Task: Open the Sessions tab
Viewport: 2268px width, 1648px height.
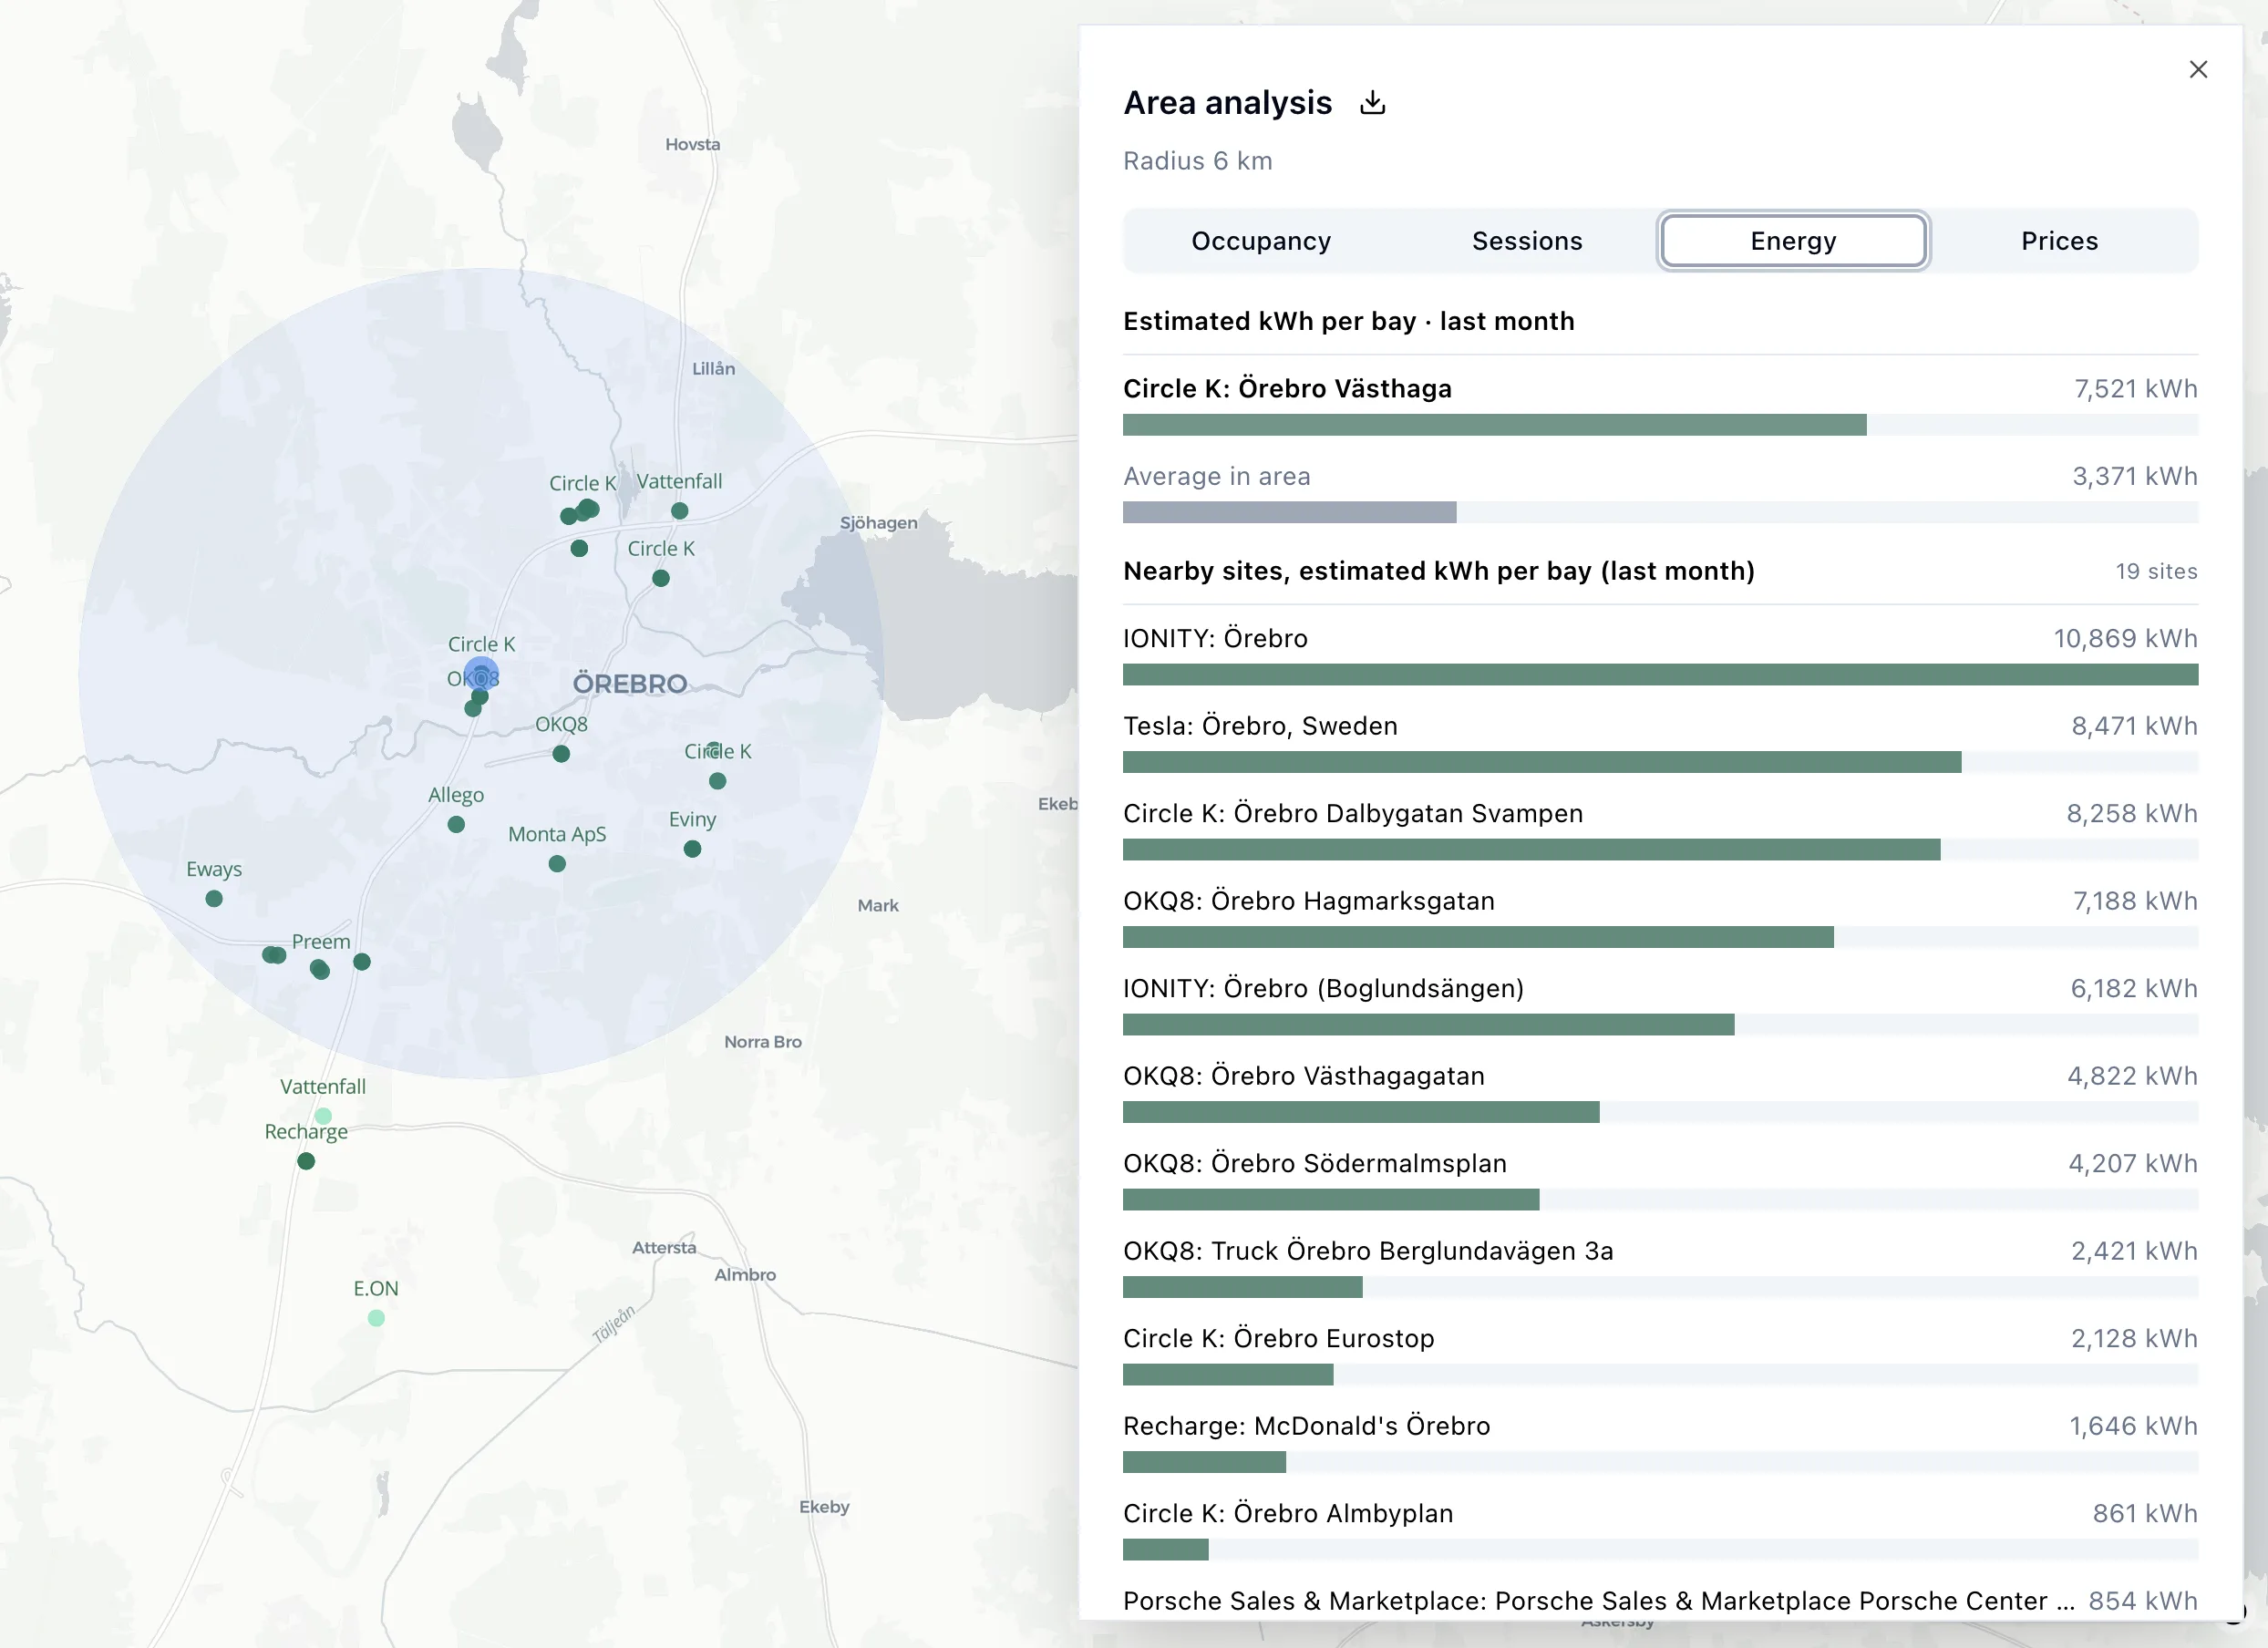Action: [1527, 241]
